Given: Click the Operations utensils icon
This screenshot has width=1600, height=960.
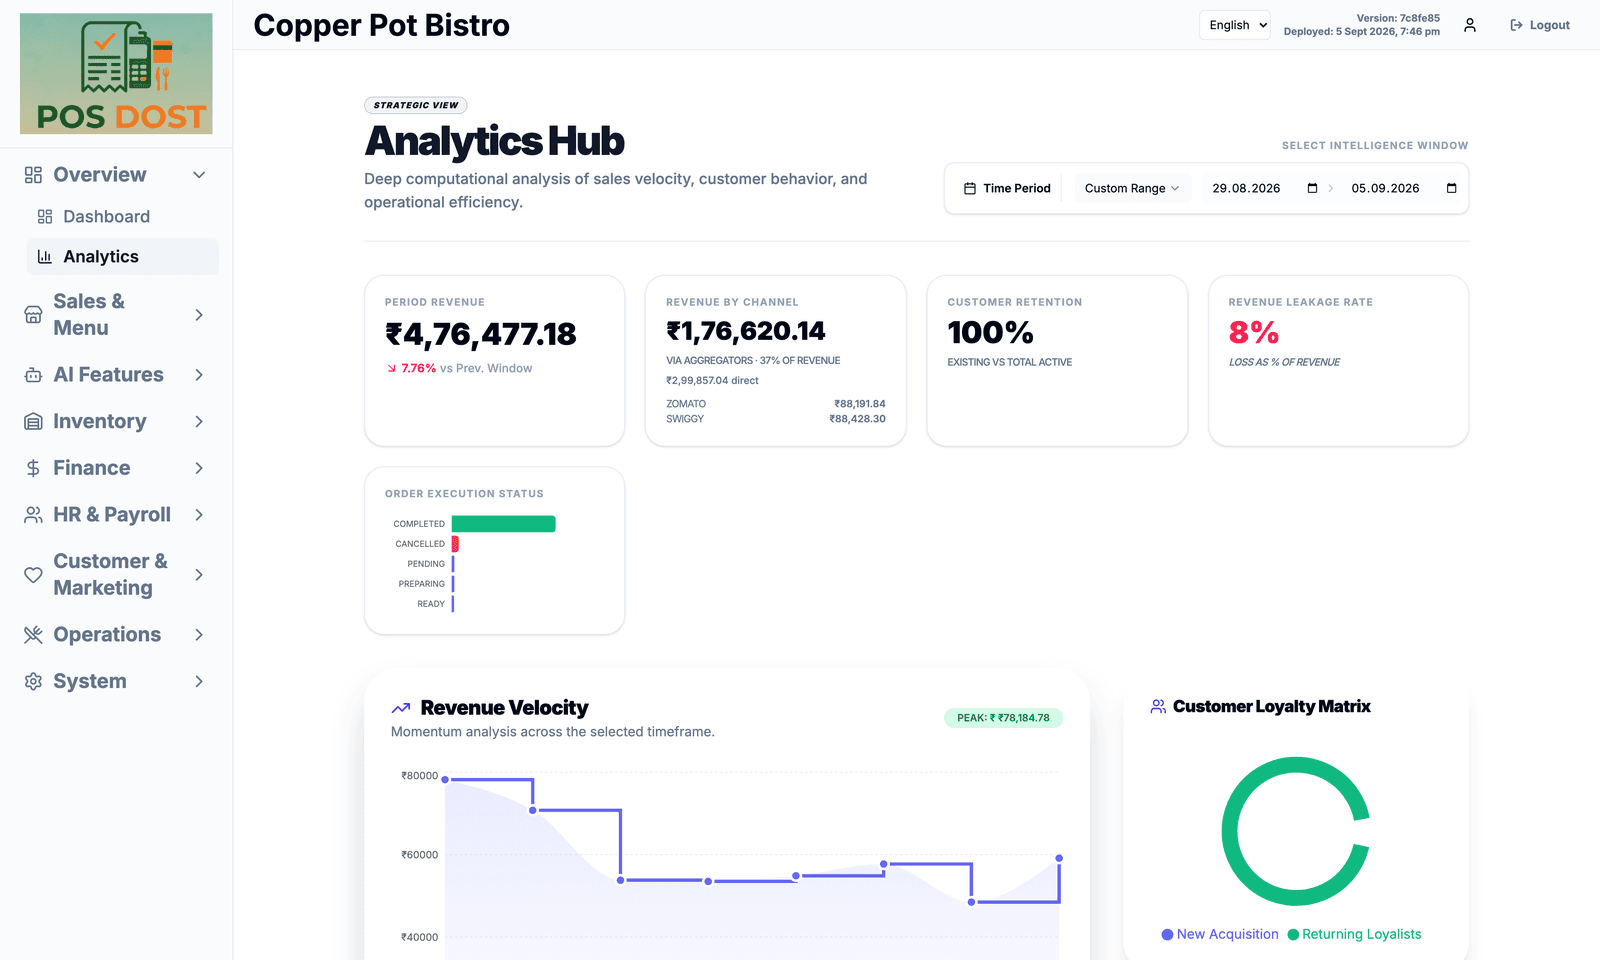Looking at the screenshot, I should click(33, 635).
